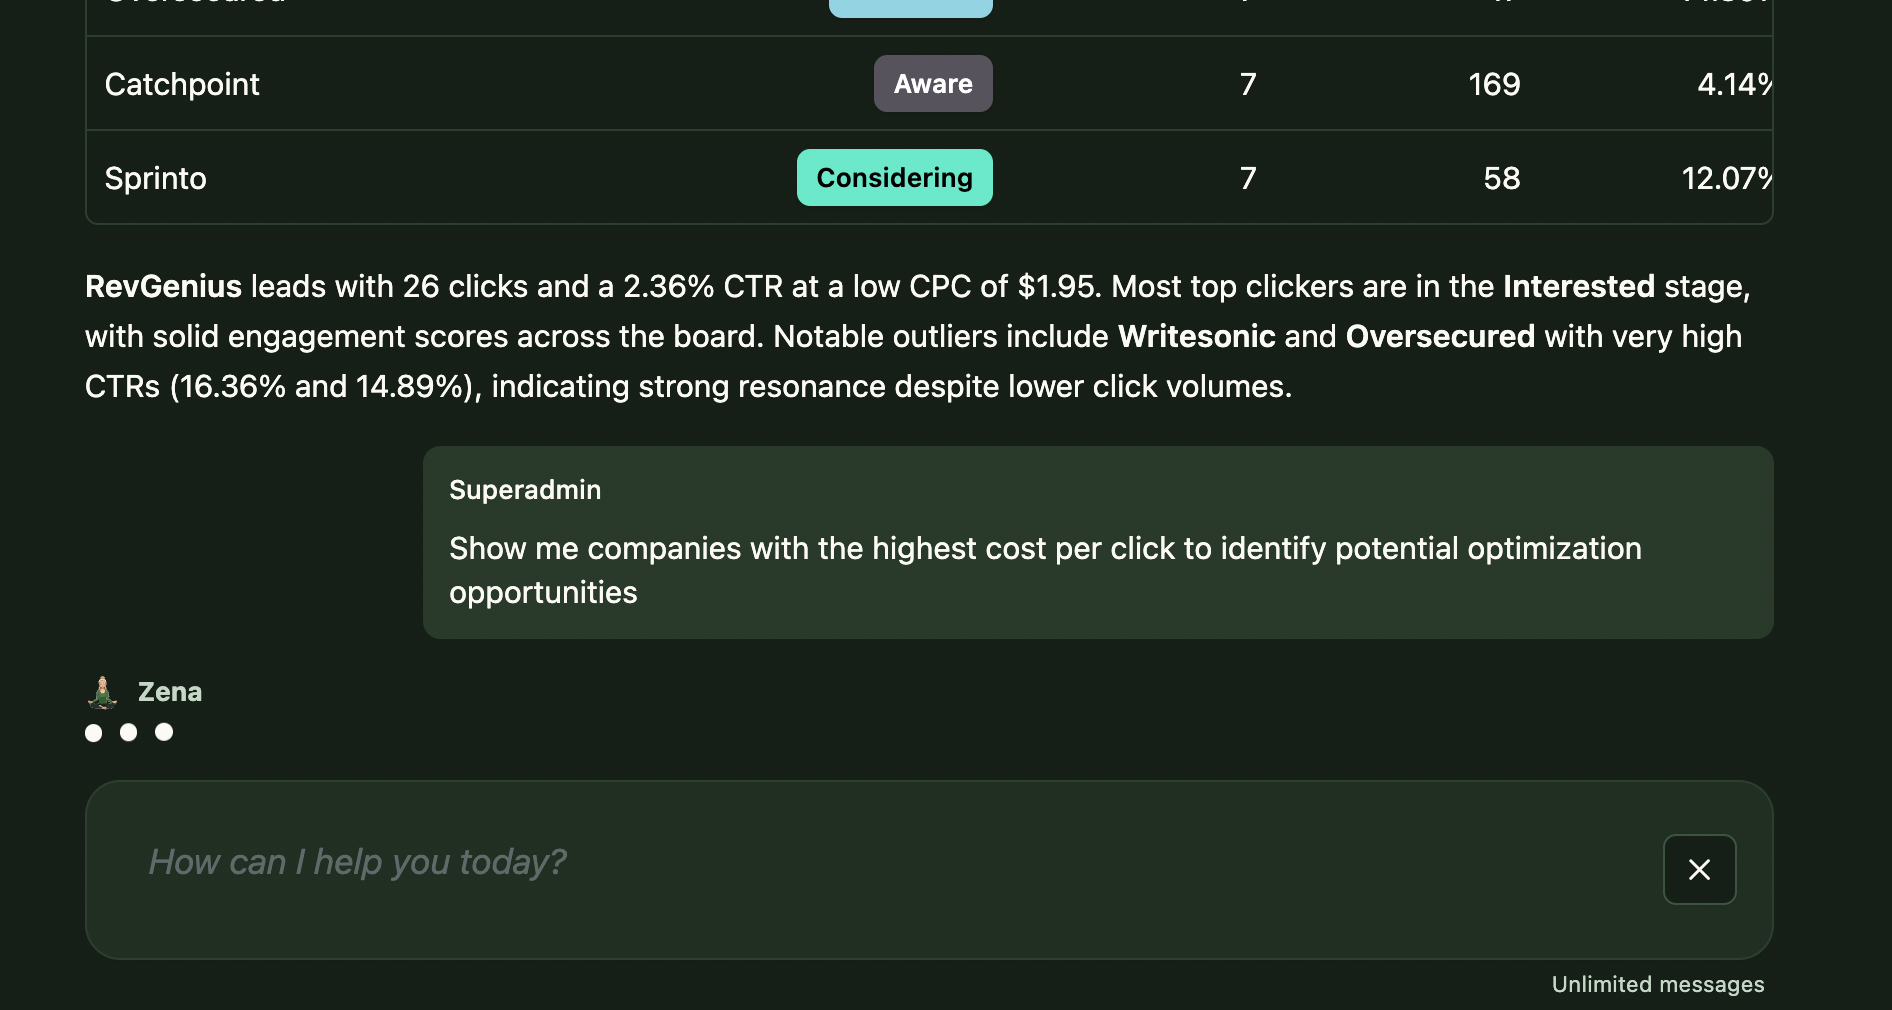This screenshot has height=1010, width=1892.
Task: Click the X button in the chat box
Action: click(1699, 869)
